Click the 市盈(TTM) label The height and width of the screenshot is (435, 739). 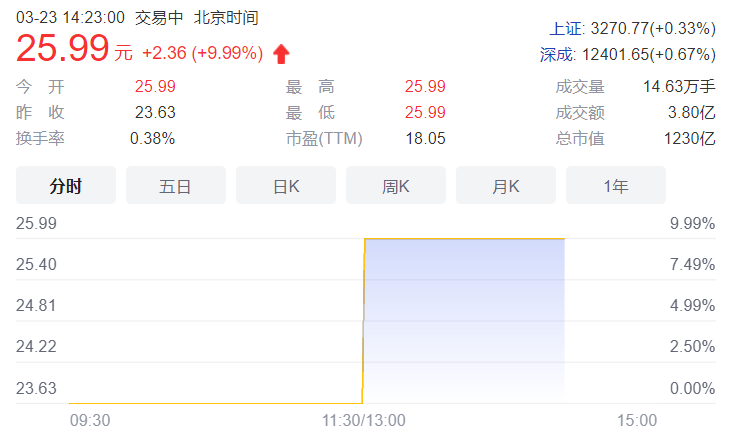(324, 139)
